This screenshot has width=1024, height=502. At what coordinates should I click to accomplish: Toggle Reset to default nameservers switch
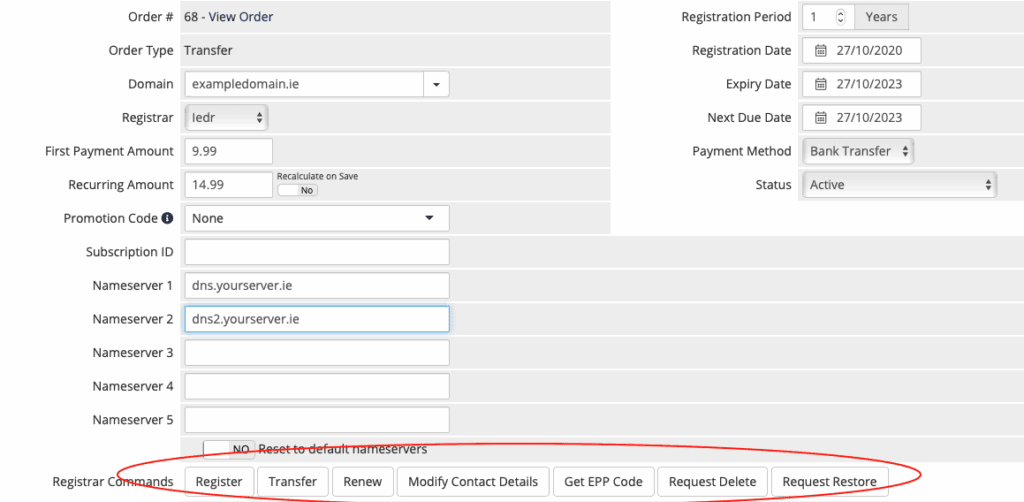point(229,449)
